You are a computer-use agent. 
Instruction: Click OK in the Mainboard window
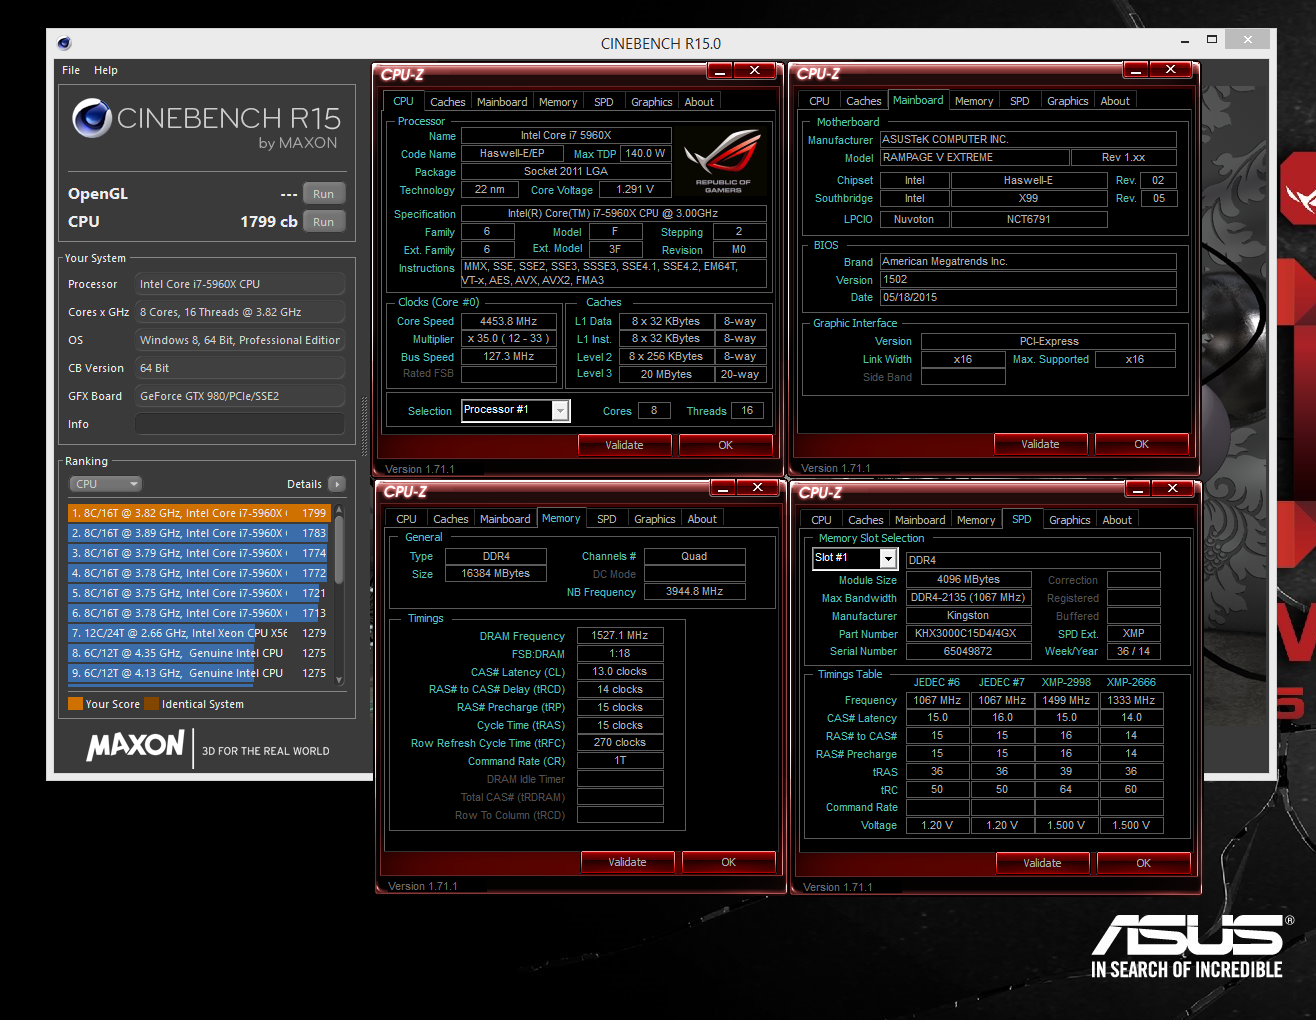(1142, 444)
